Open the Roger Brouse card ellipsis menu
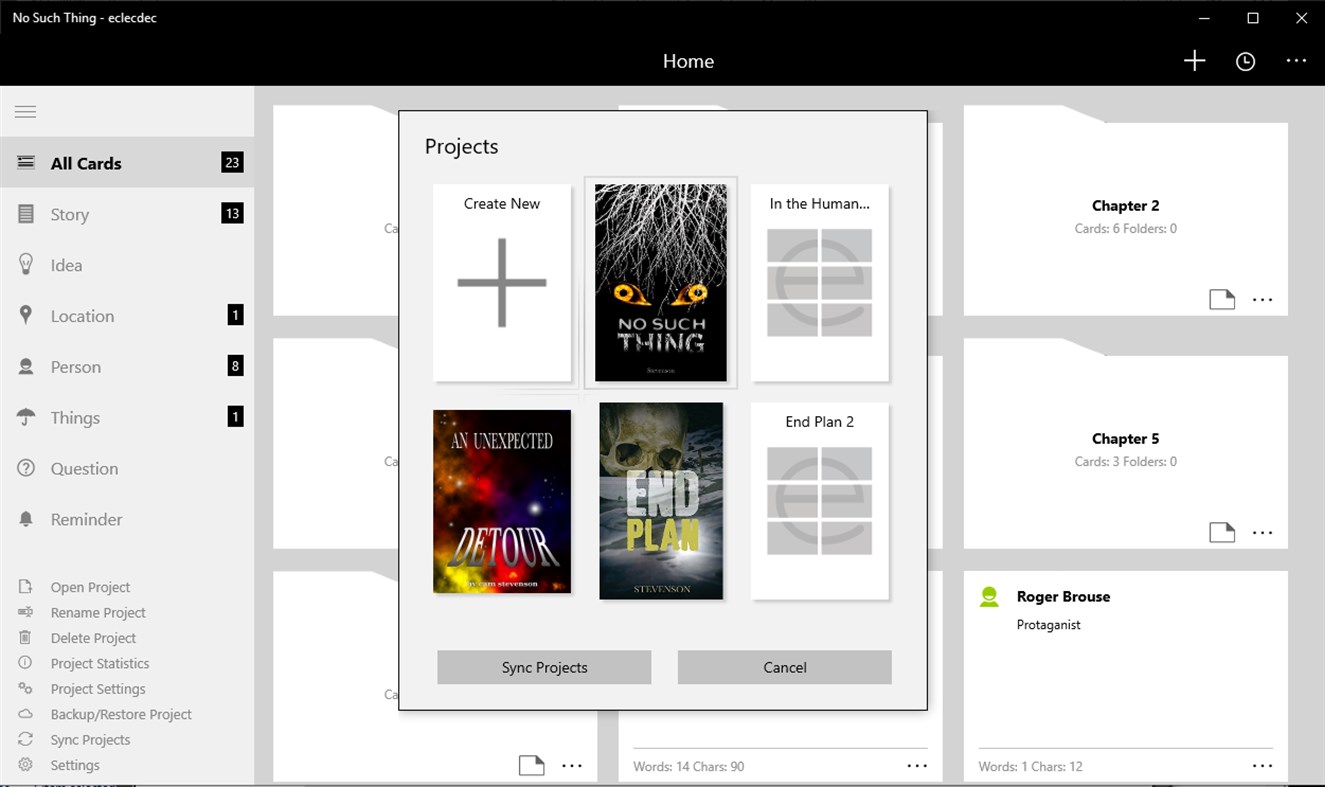Viewport: 1325px width, 787px height. pos(1263,766)
